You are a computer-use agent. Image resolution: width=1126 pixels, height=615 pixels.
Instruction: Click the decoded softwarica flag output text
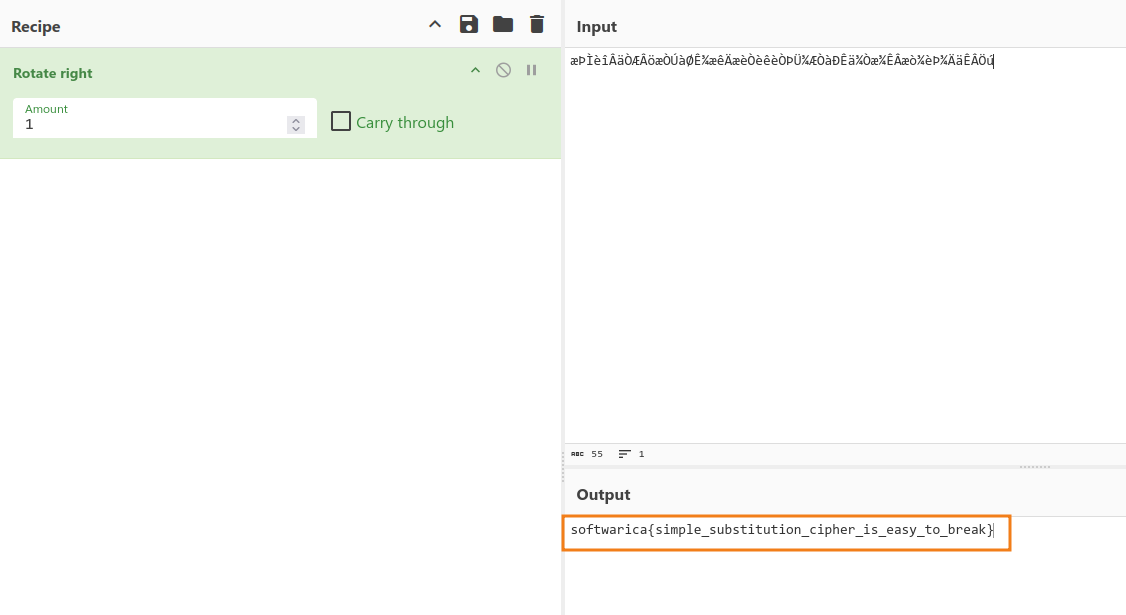[781, 529]
